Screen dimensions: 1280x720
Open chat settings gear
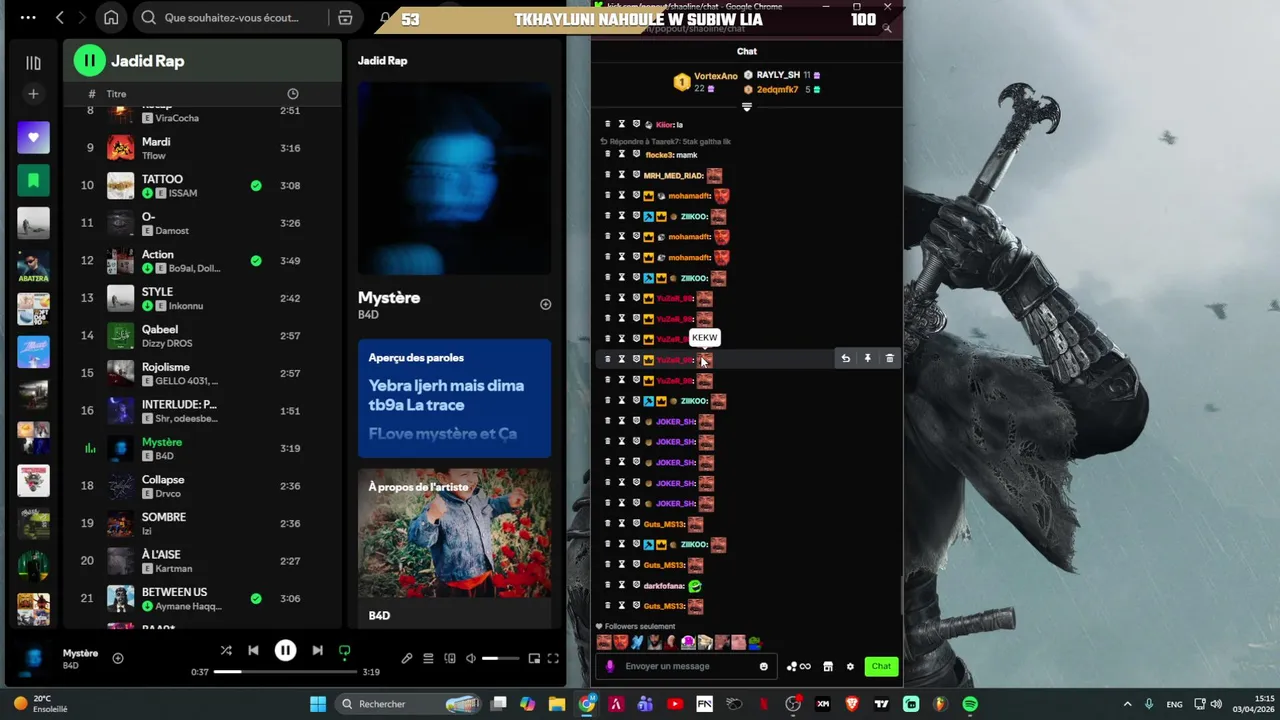pos(850,667)
